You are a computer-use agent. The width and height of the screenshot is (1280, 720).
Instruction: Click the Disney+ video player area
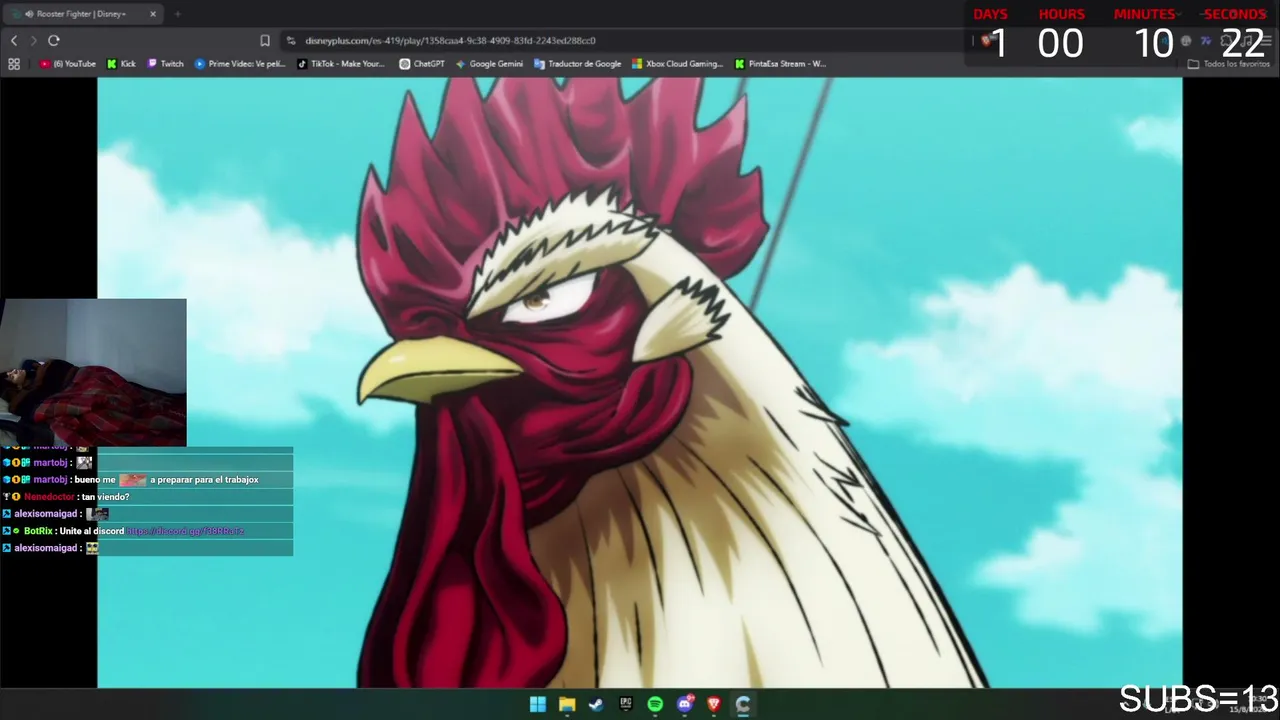(640, 383)
